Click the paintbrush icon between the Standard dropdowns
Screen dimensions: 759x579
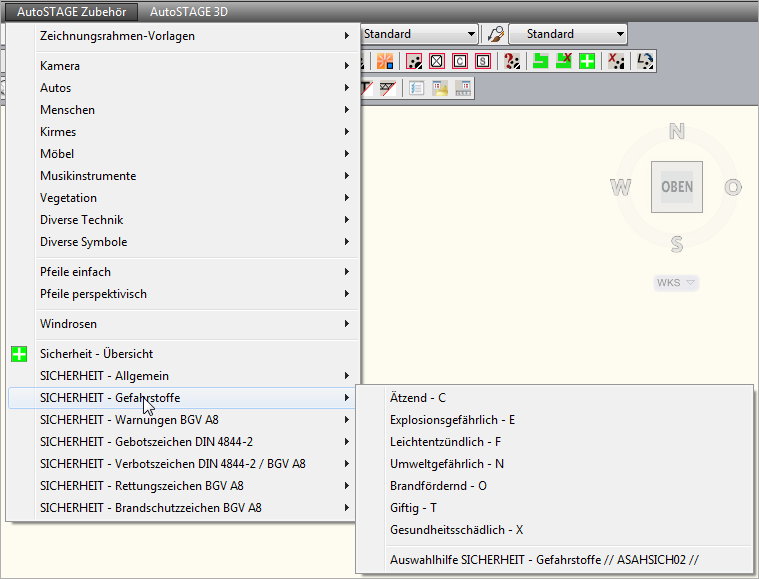494,34
